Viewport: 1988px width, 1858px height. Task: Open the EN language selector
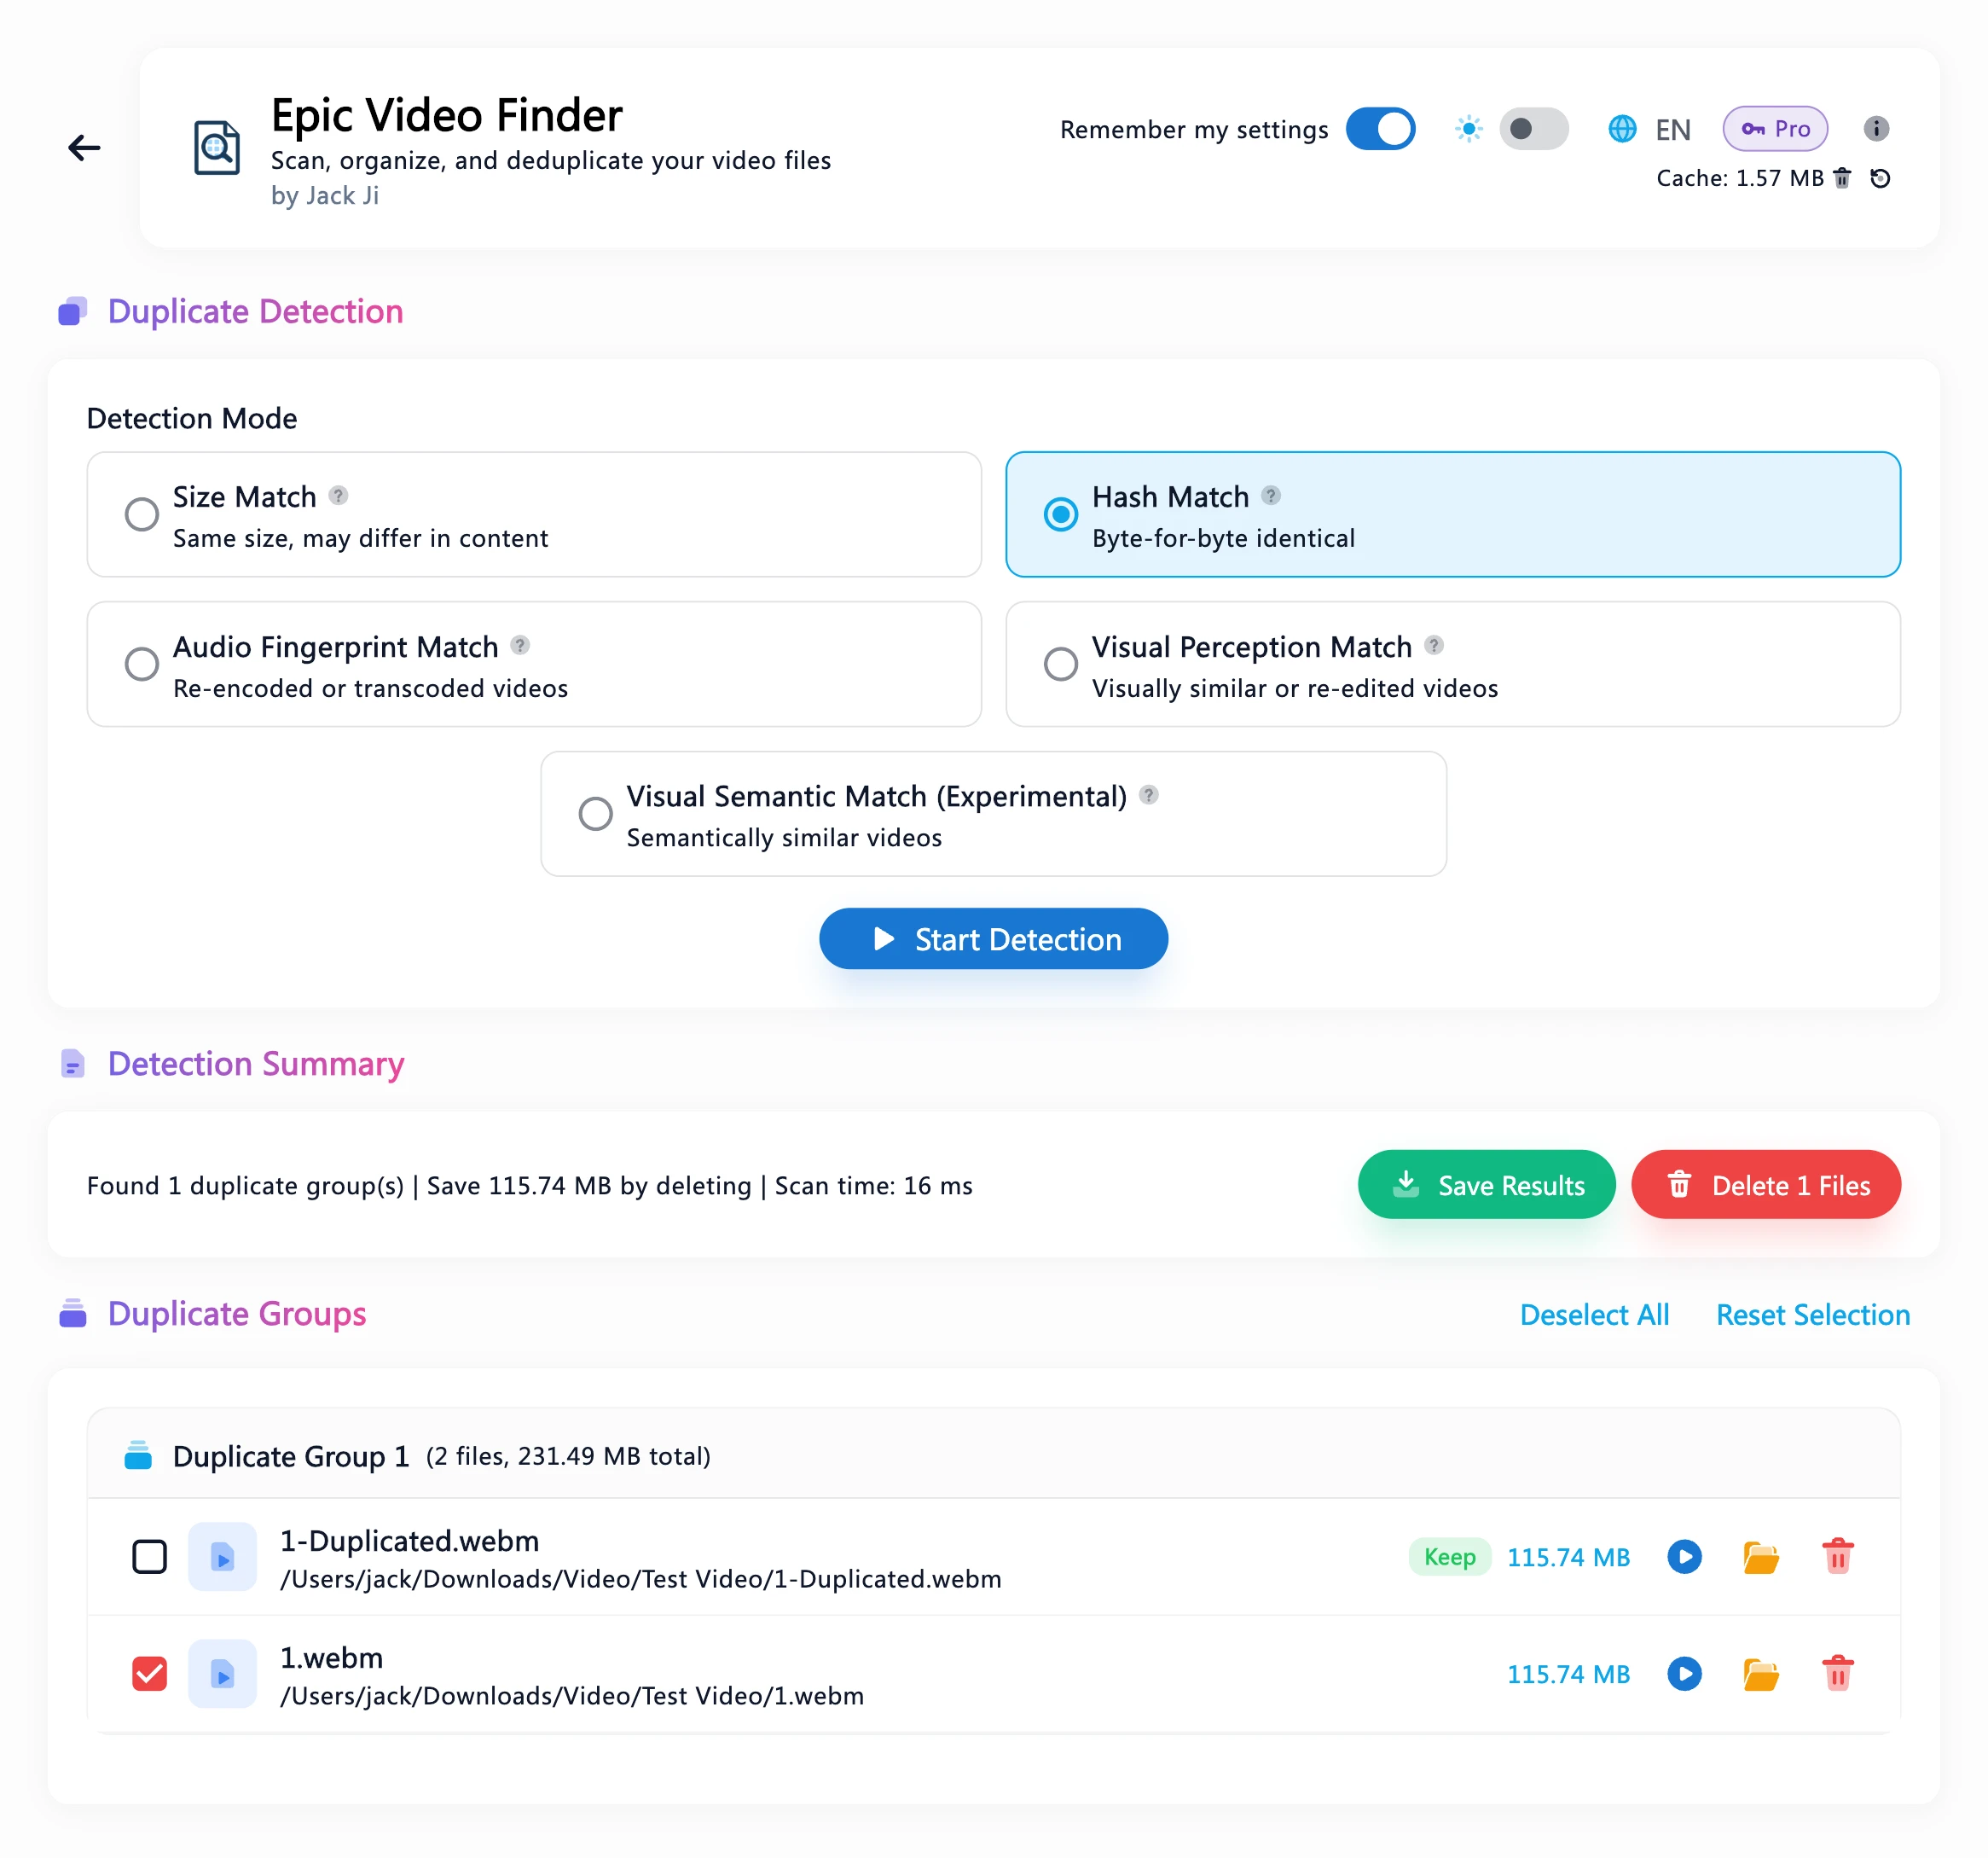click(1672, 130)
